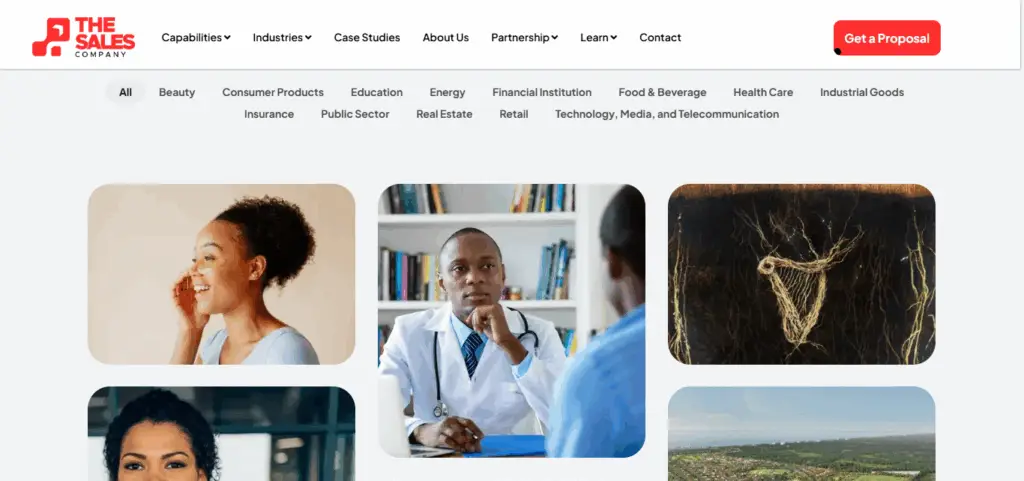Select the Energy category filter

[x=447, y=93]
